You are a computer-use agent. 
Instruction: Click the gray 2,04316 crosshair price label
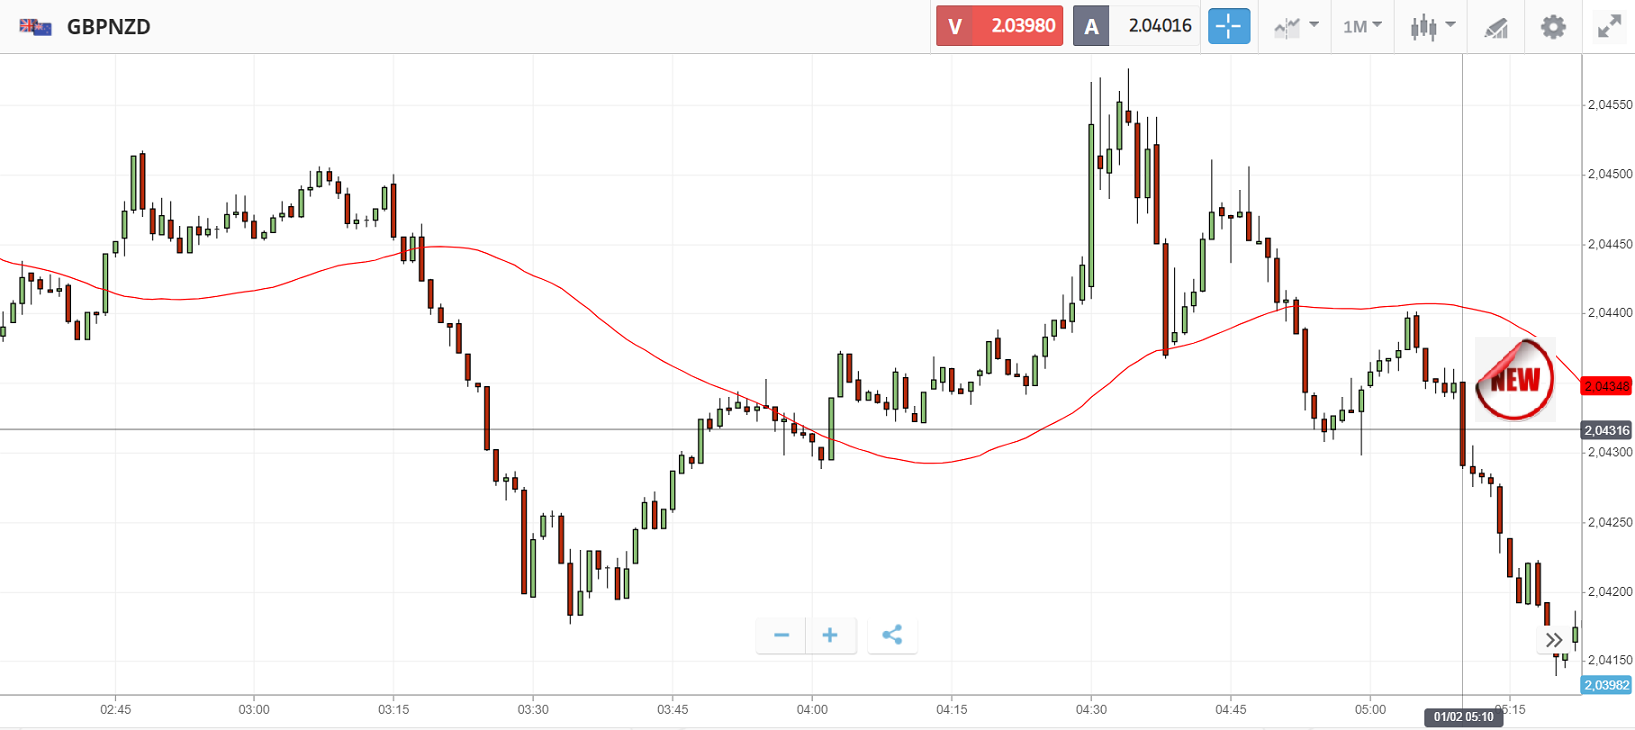1606,430
